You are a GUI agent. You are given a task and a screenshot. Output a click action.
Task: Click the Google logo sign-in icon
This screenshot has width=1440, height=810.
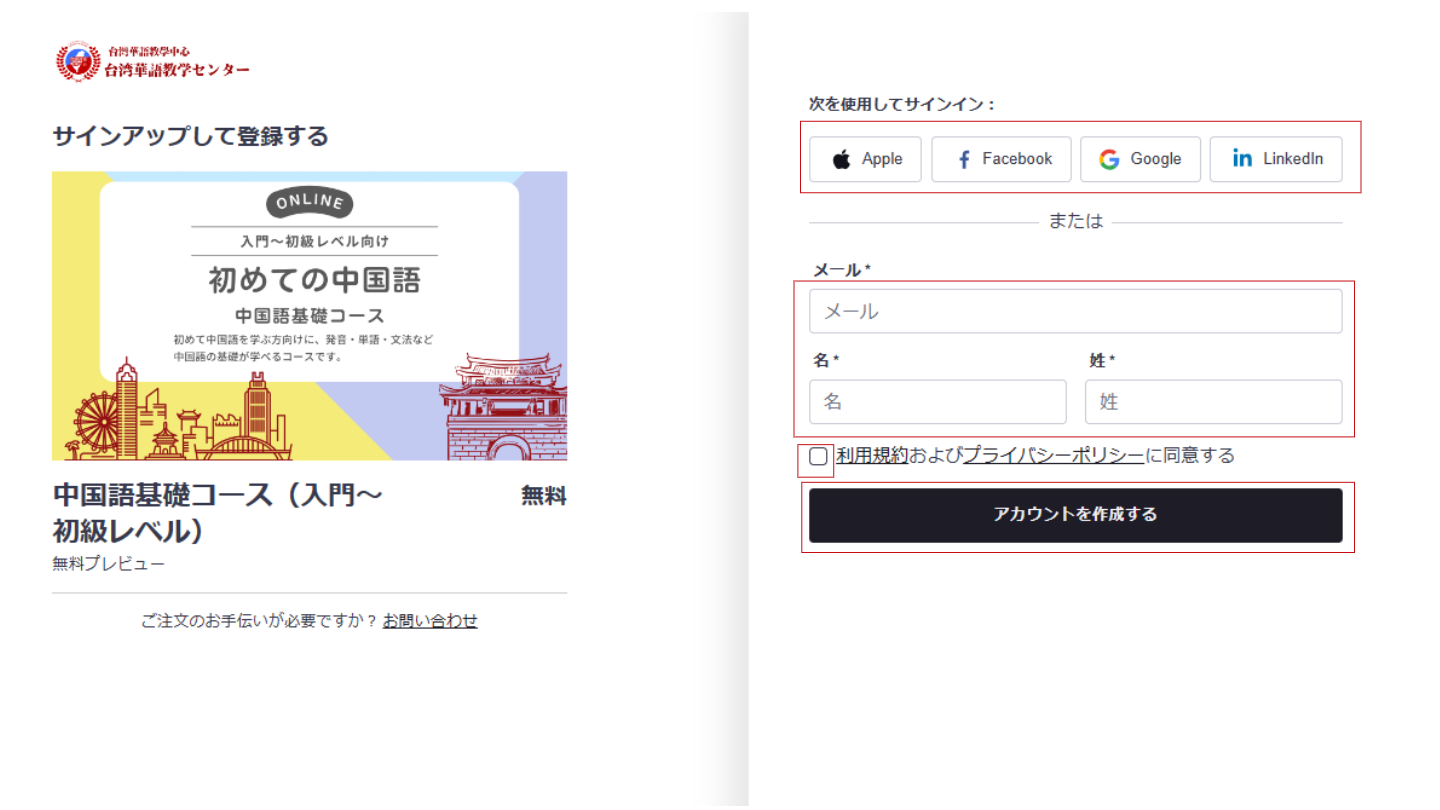click(x=1109, y=160)
